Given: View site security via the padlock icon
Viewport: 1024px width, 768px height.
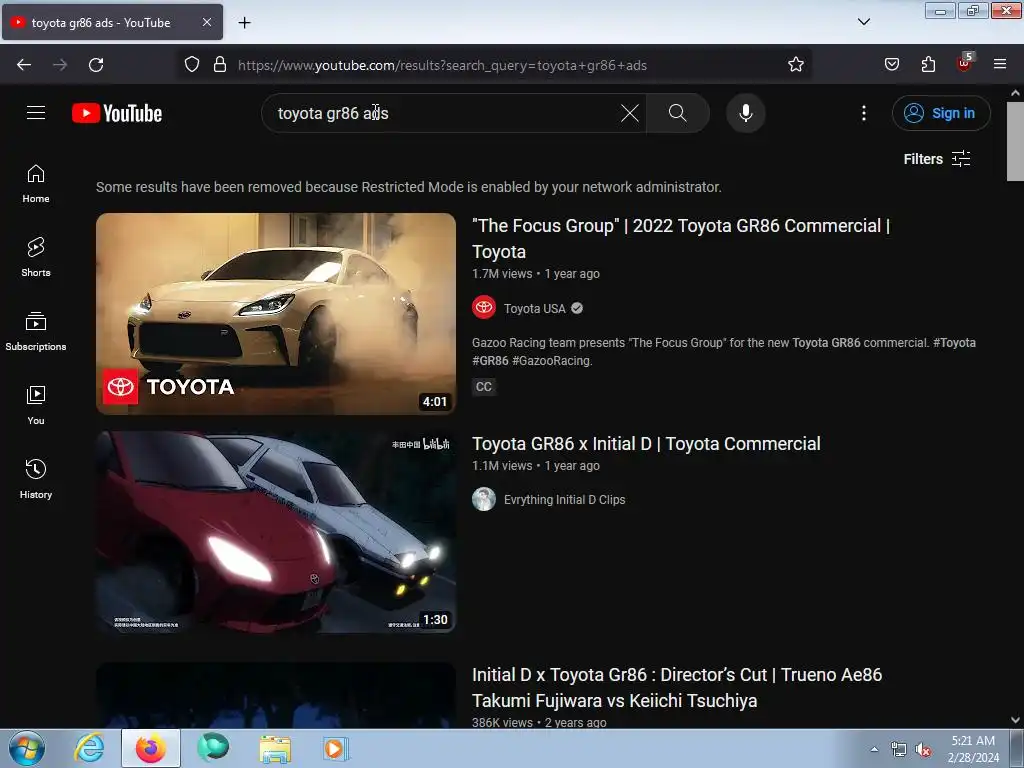Looking at the screenshot, I should (220, 65).
